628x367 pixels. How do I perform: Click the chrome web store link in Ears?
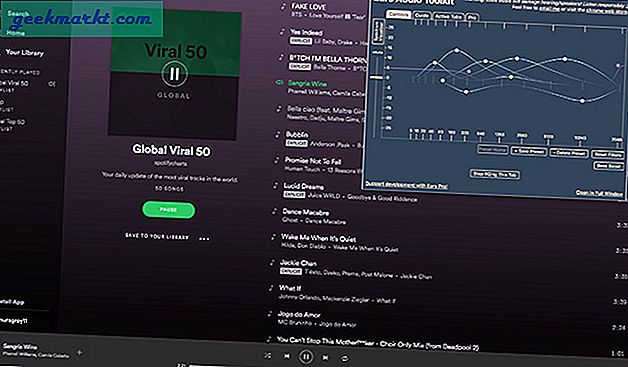pyautogui.click(x=607, y=11)
